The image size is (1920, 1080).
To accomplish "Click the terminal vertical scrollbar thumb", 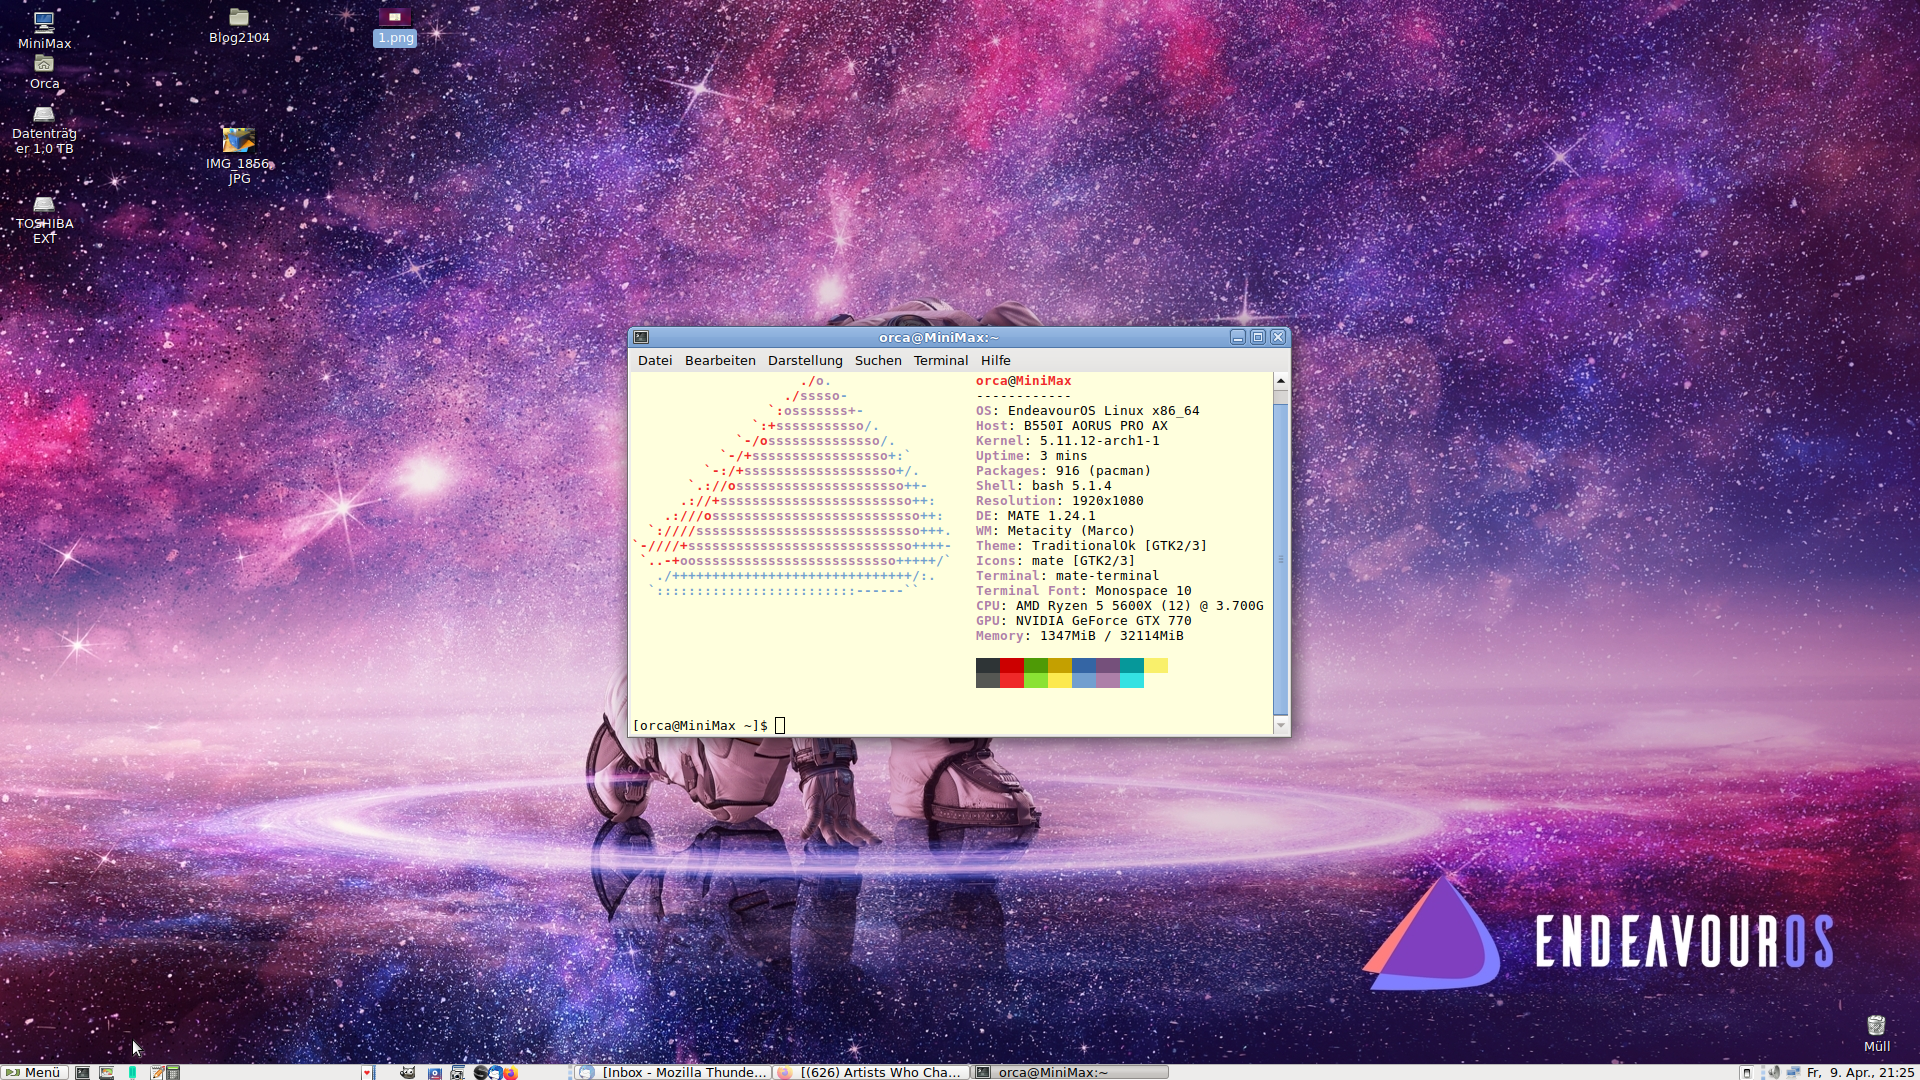I will [1281, 560].
